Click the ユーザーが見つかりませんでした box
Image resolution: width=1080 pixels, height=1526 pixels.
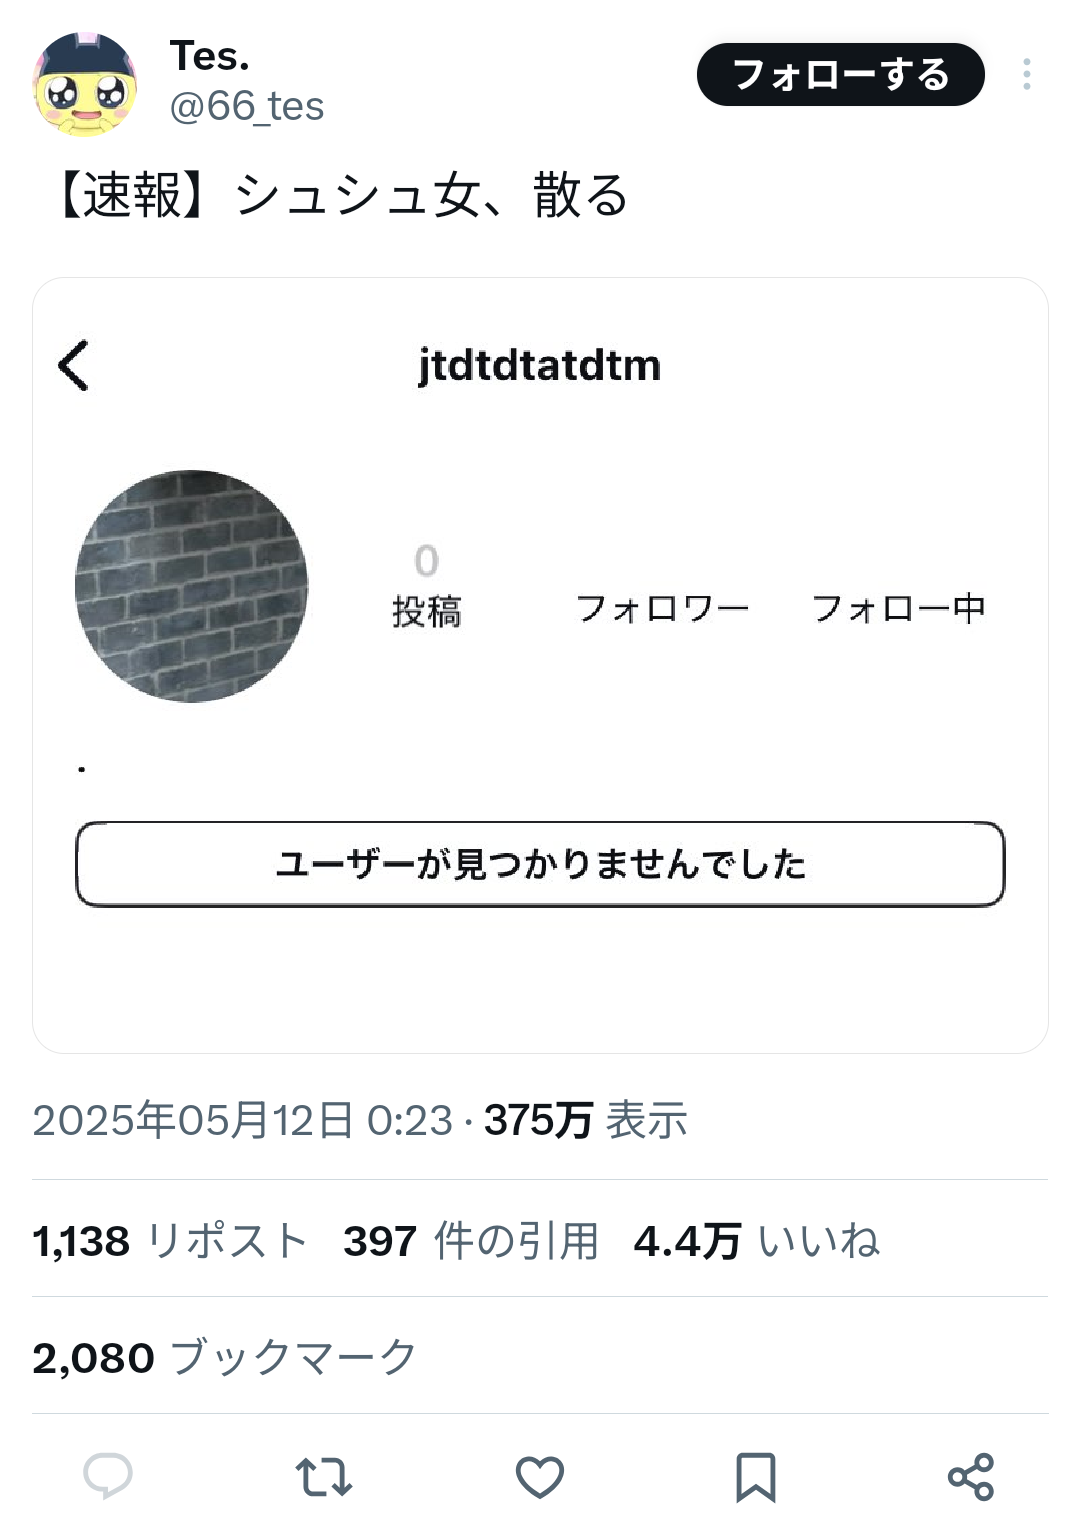click(540, 864)
